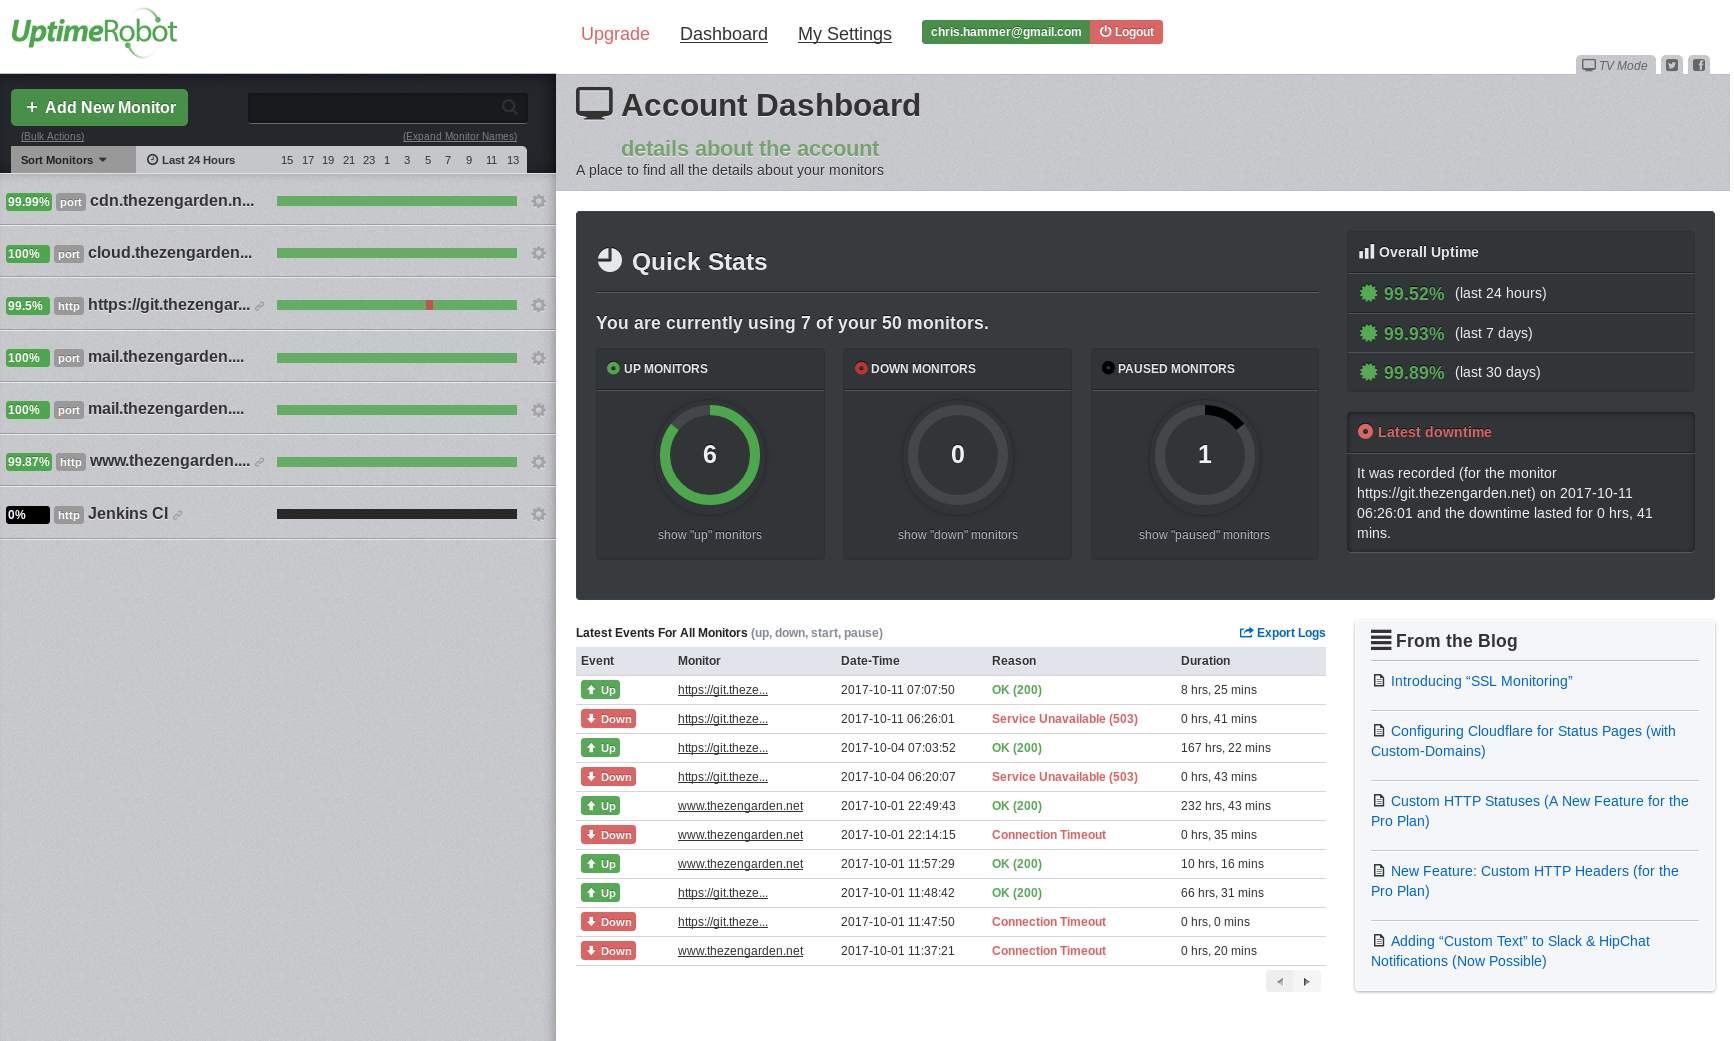Click the Up badge for 2017-10-04 07:03:52 event
1734x1041 pixels.
point(600,748)
